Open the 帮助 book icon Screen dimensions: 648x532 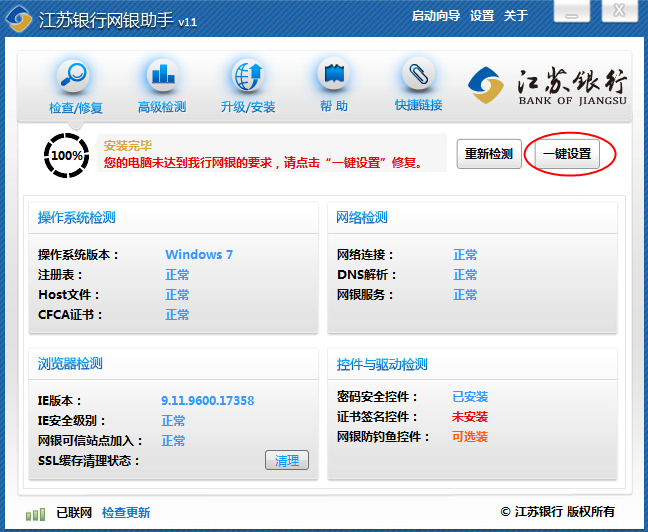[x=334, y=74]
